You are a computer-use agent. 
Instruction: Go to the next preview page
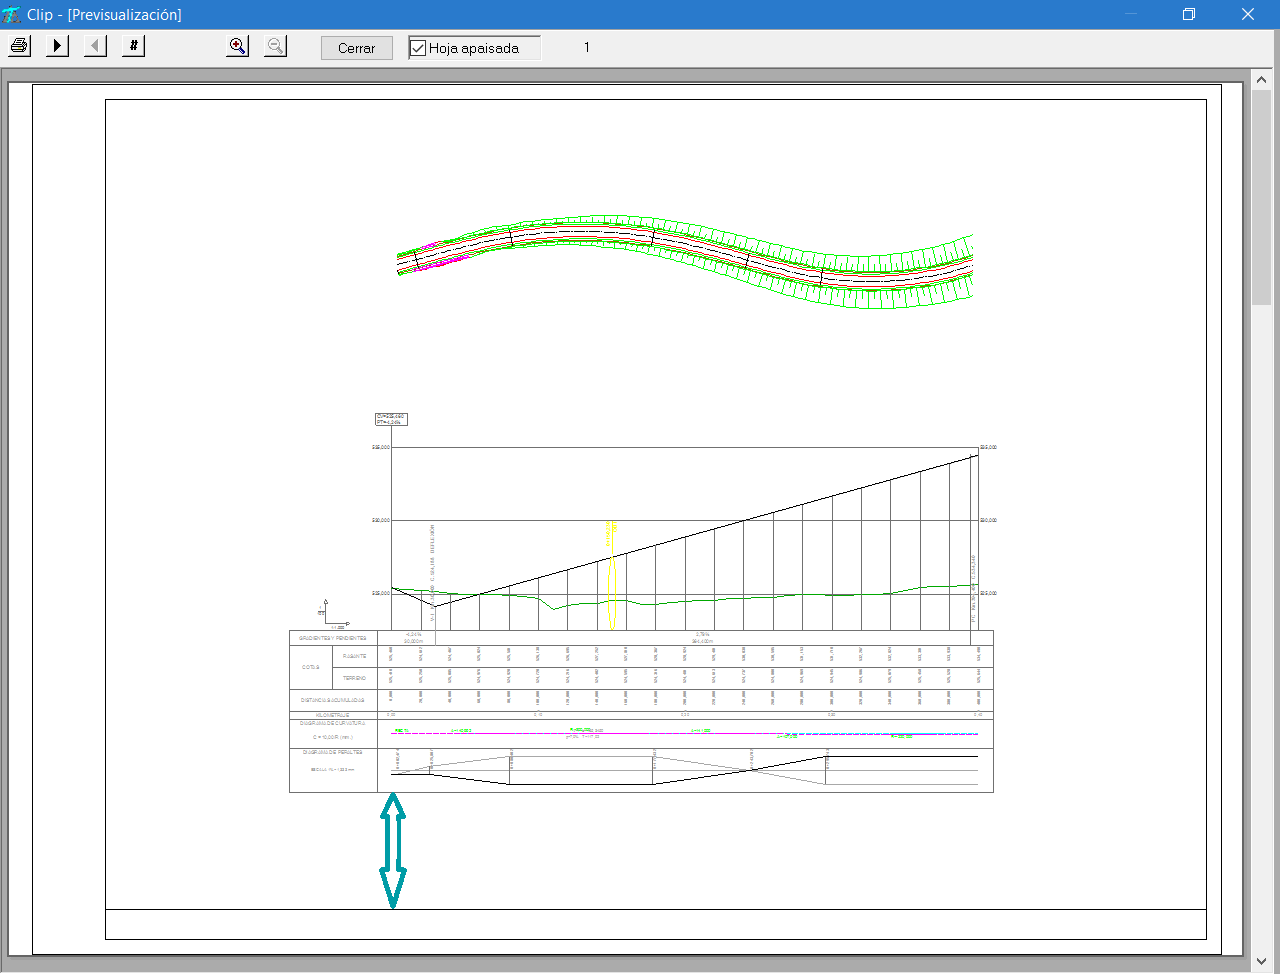click(58, 46)
